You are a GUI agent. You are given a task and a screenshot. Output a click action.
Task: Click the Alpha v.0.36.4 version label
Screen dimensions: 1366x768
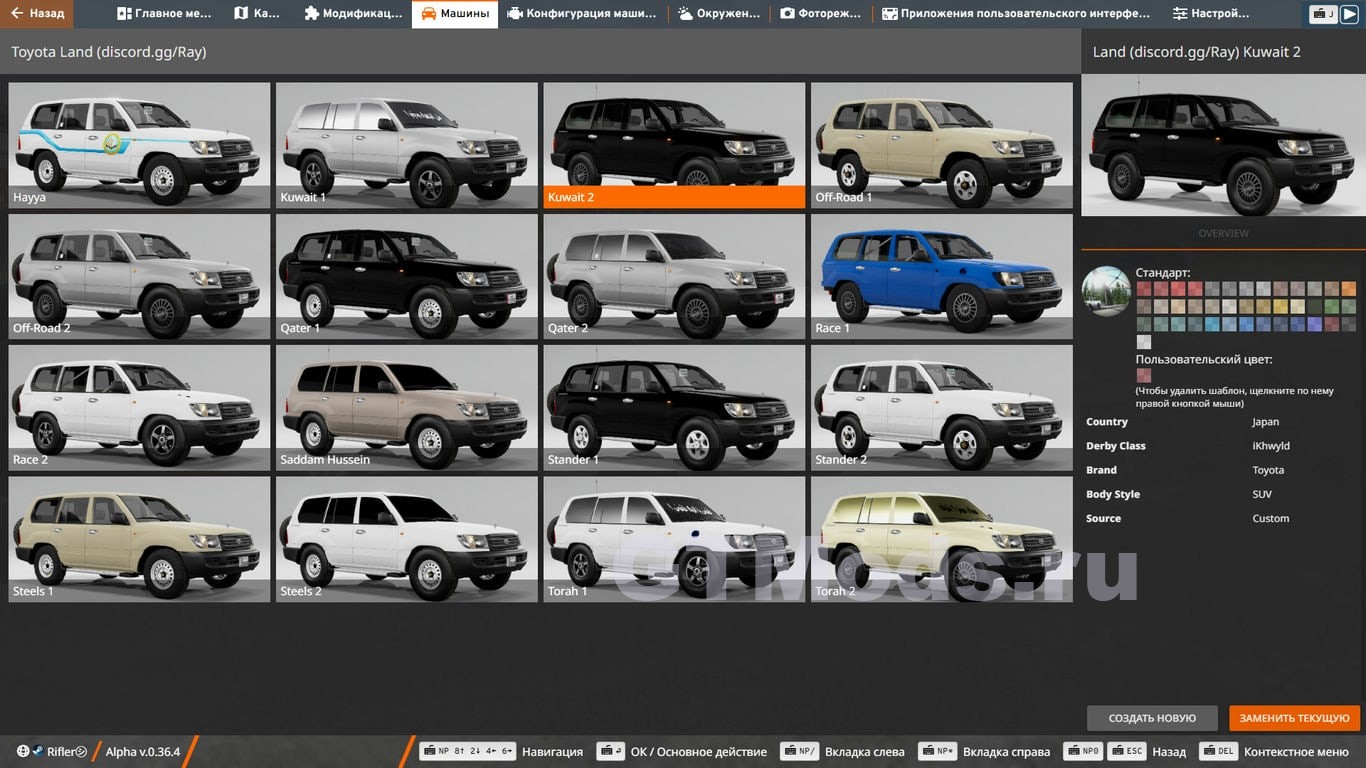143,752
